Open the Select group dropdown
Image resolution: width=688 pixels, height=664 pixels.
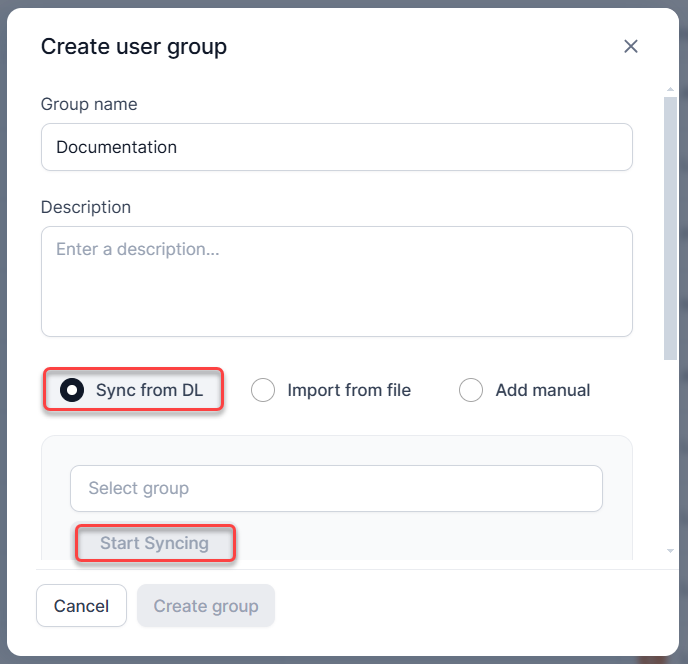(x=336, y=488)
